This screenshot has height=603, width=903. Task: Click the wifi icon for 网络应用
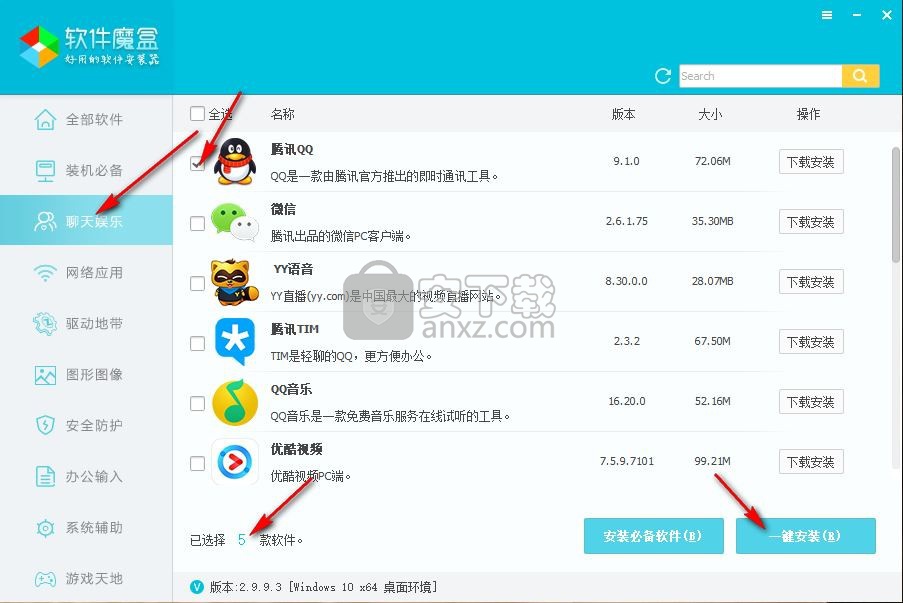coord(45,272)
